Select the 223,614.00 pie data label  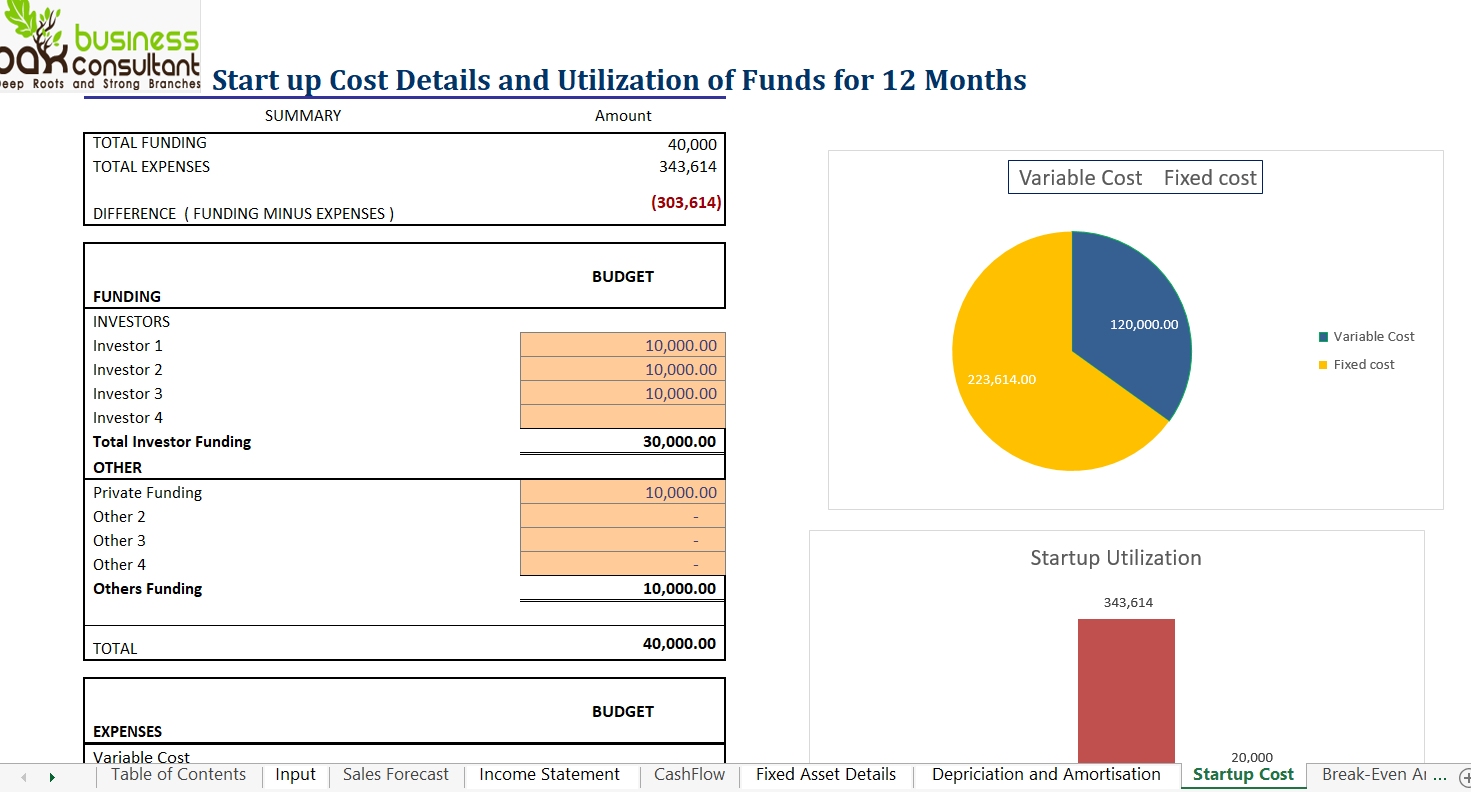[1002, 379]
